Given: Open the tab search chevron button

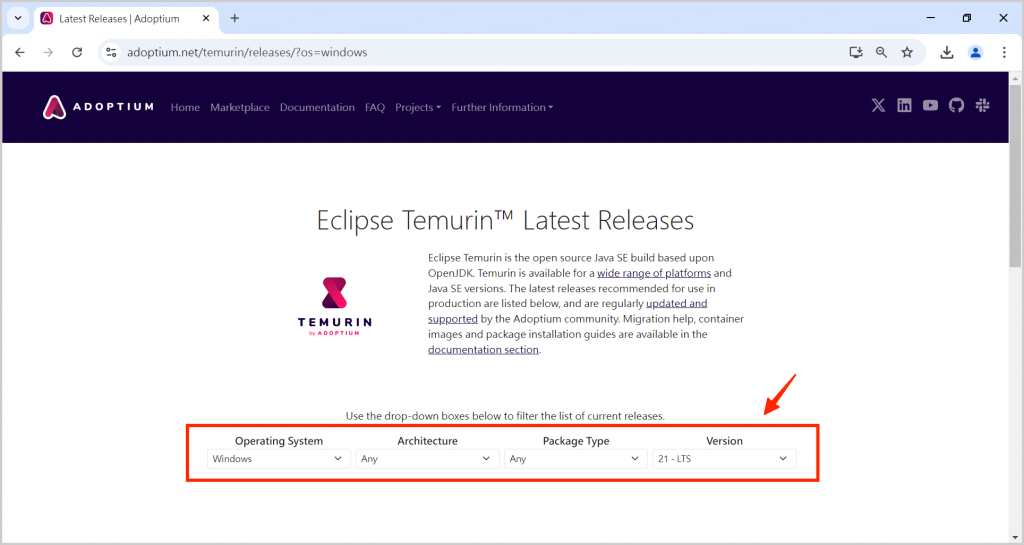Looking at the screenshot, I should (x=18, y=18).
